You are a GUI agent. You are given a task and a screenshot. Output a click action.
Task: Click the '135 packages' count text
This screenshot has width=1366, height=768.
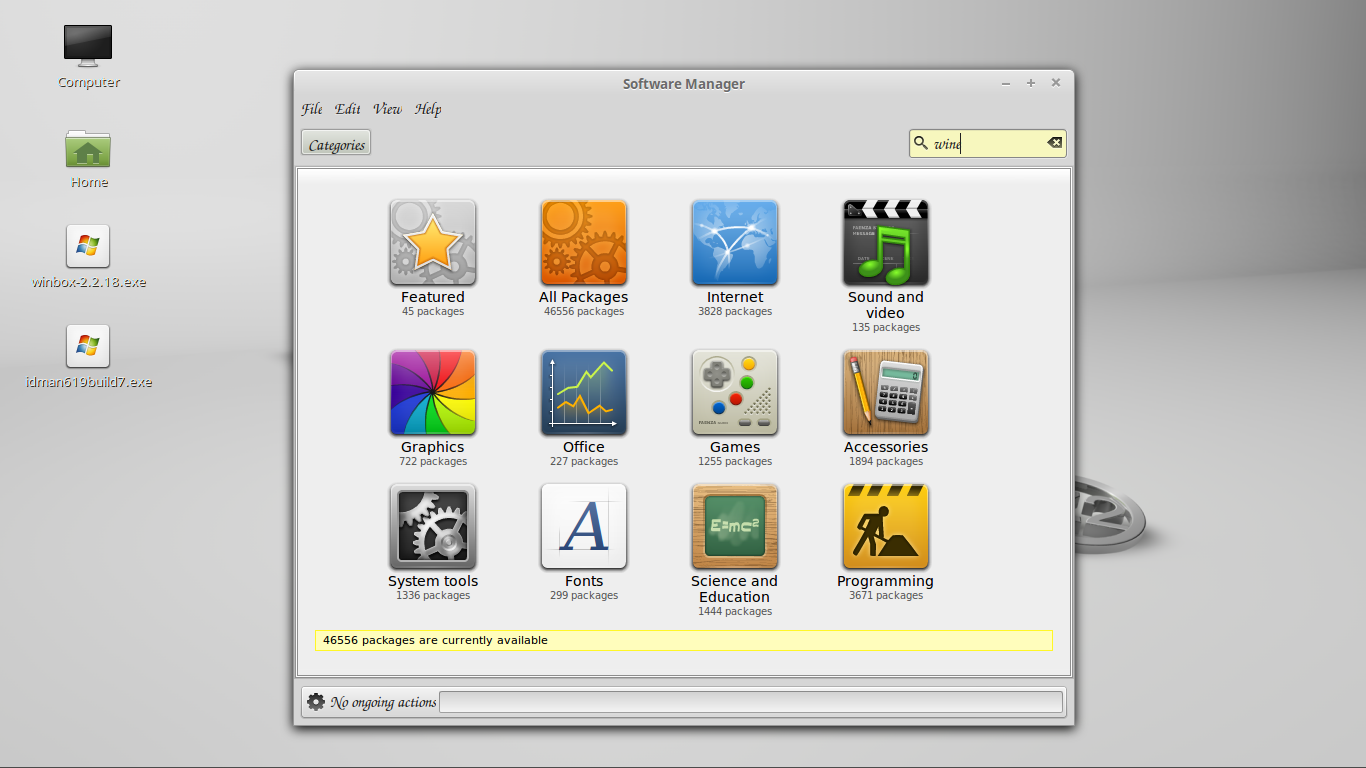pyautogui.click(x=886, y=328)
